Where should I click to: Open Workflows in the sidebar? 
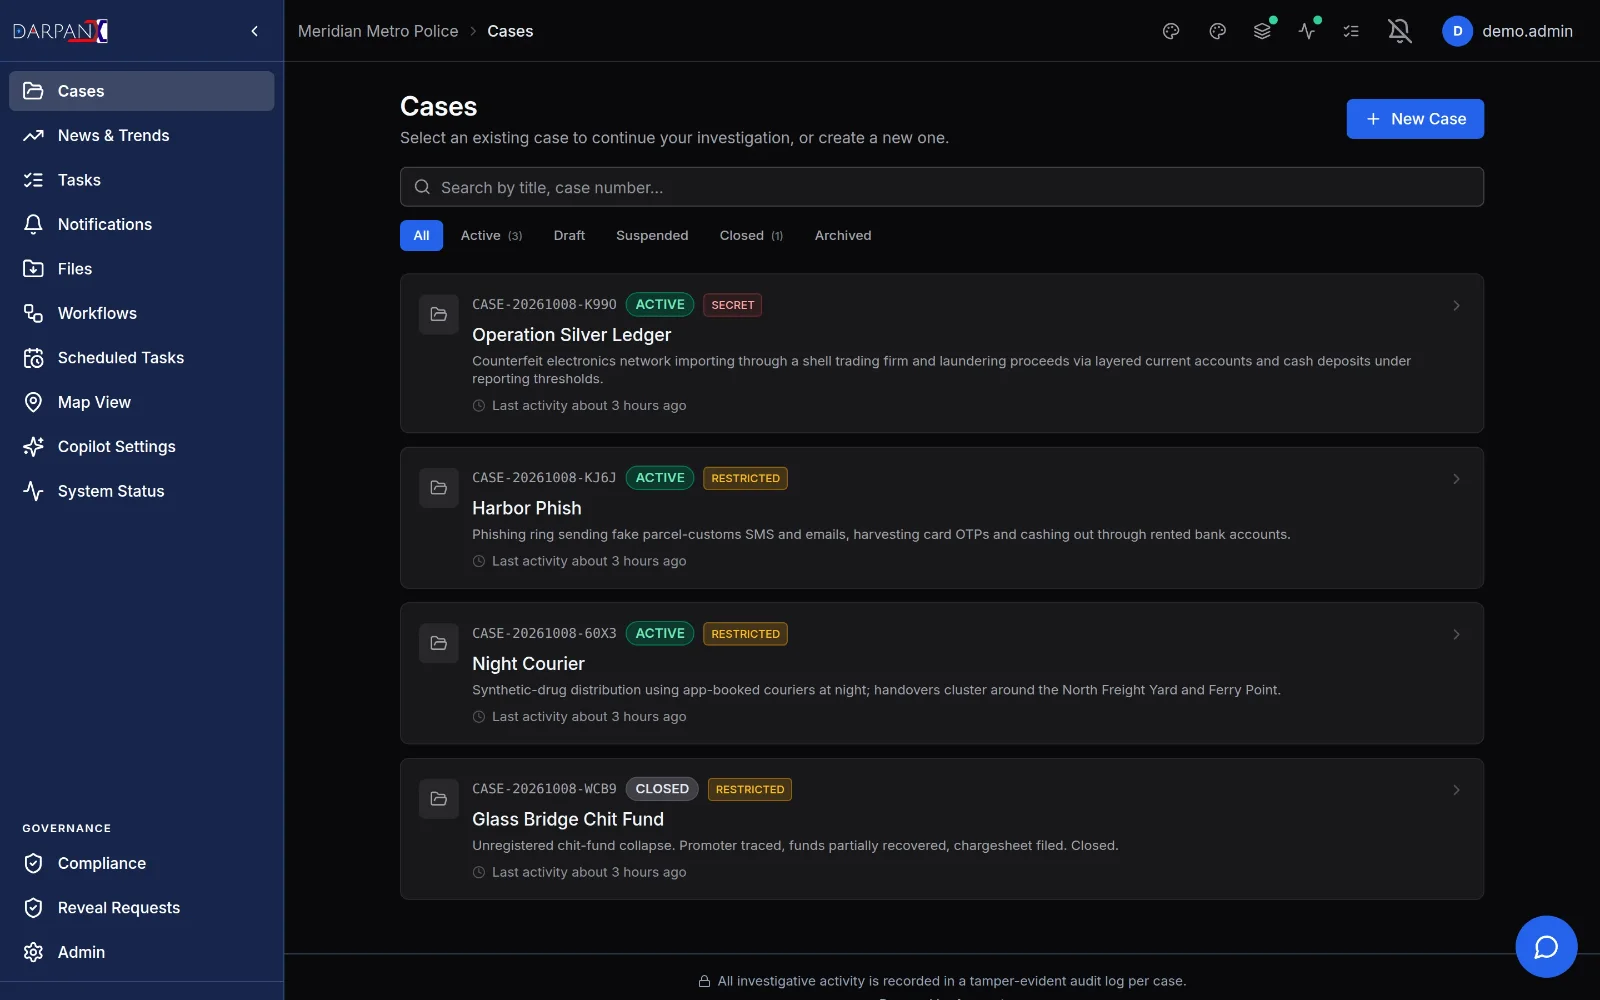pos(142,313)
